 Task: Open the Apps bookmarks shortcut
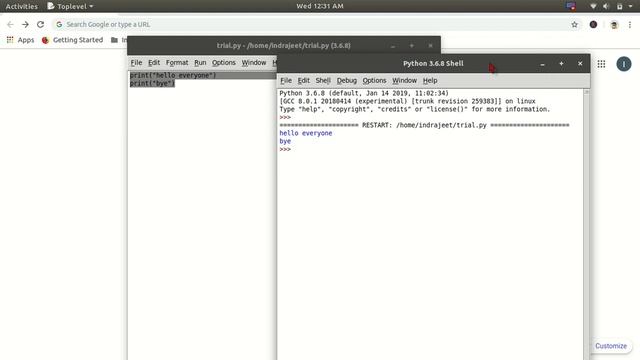[20, 40]
